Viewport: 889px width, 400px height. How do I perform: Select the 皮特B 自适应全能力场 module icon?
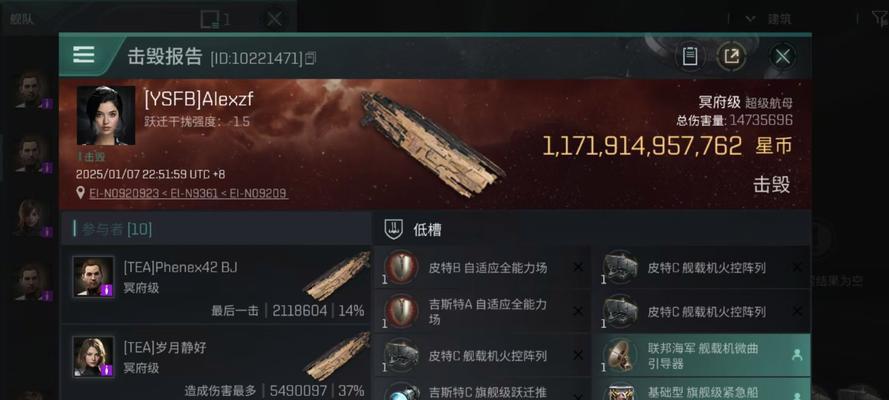pos(401,267)
